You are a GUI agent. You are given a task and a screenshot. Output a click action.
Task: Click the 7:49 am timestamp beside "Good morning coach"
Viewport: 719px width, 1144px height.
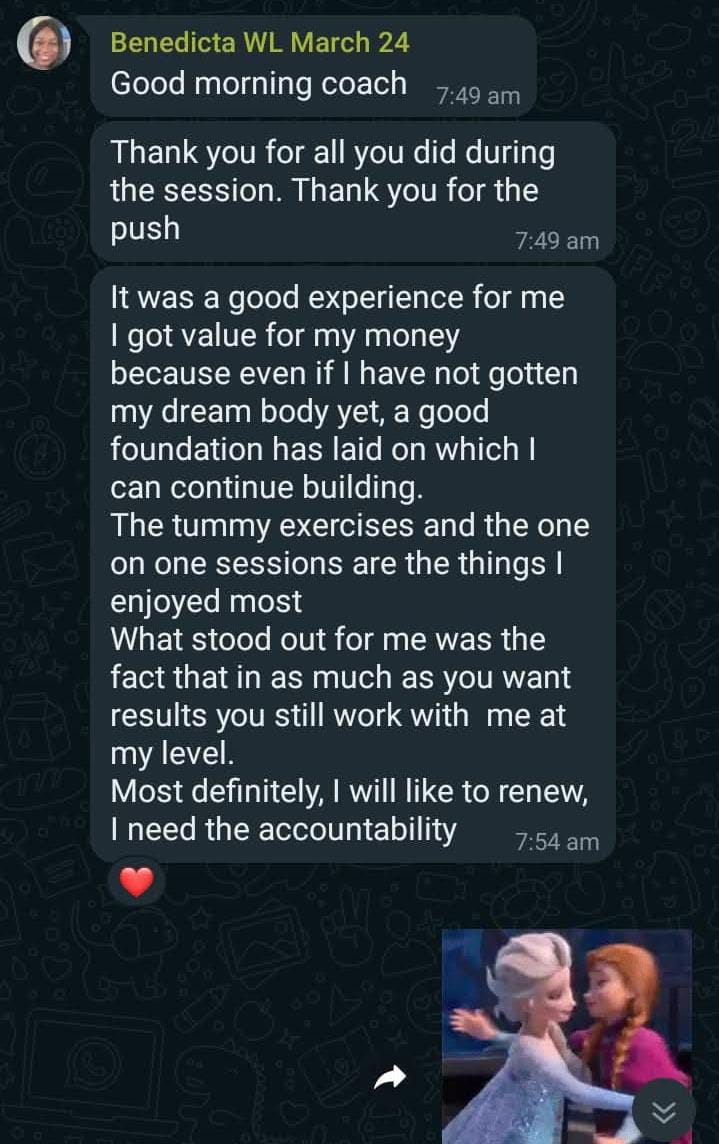478,96
